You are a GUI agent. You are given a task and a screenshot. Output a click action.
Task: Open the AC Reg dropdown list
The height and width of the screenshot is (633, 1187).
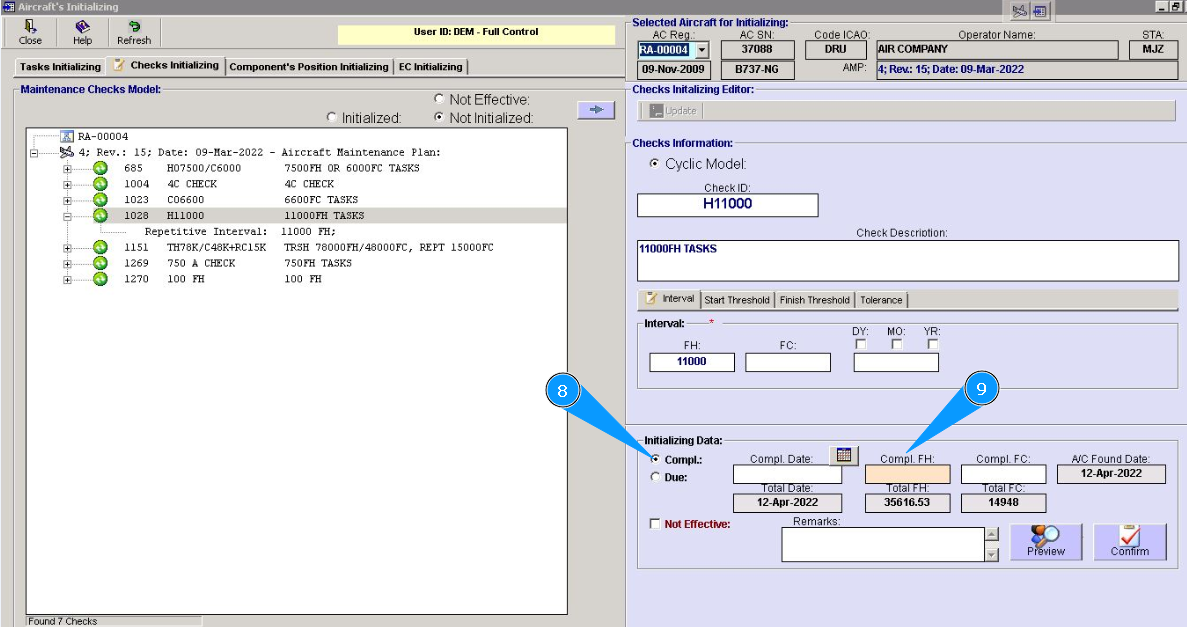coord(702,50)
